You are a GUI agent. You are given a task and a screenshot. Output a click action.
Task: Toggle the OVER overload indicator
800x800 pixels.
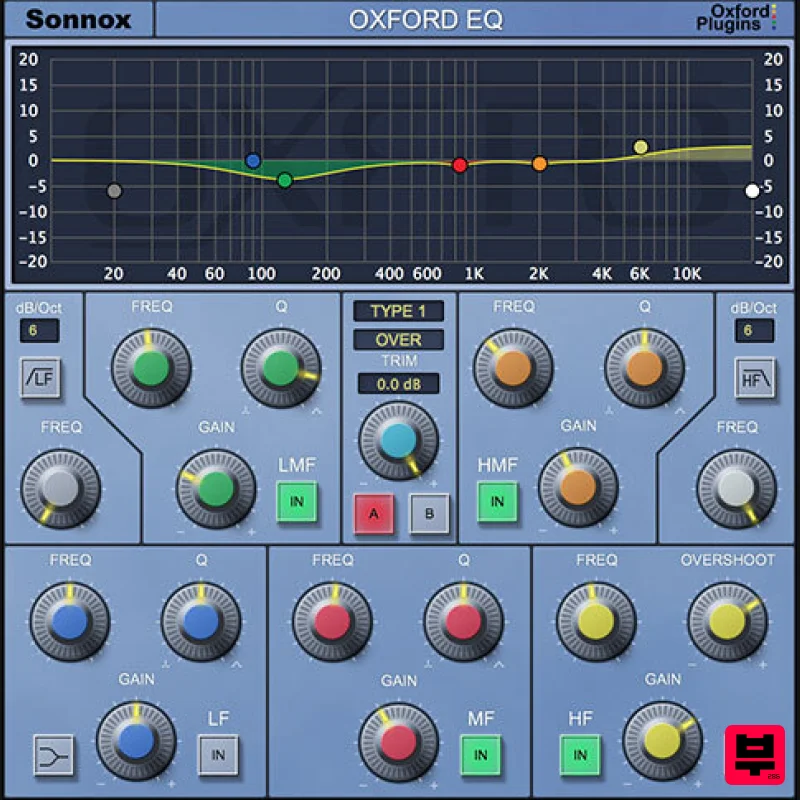coord(397,340)
